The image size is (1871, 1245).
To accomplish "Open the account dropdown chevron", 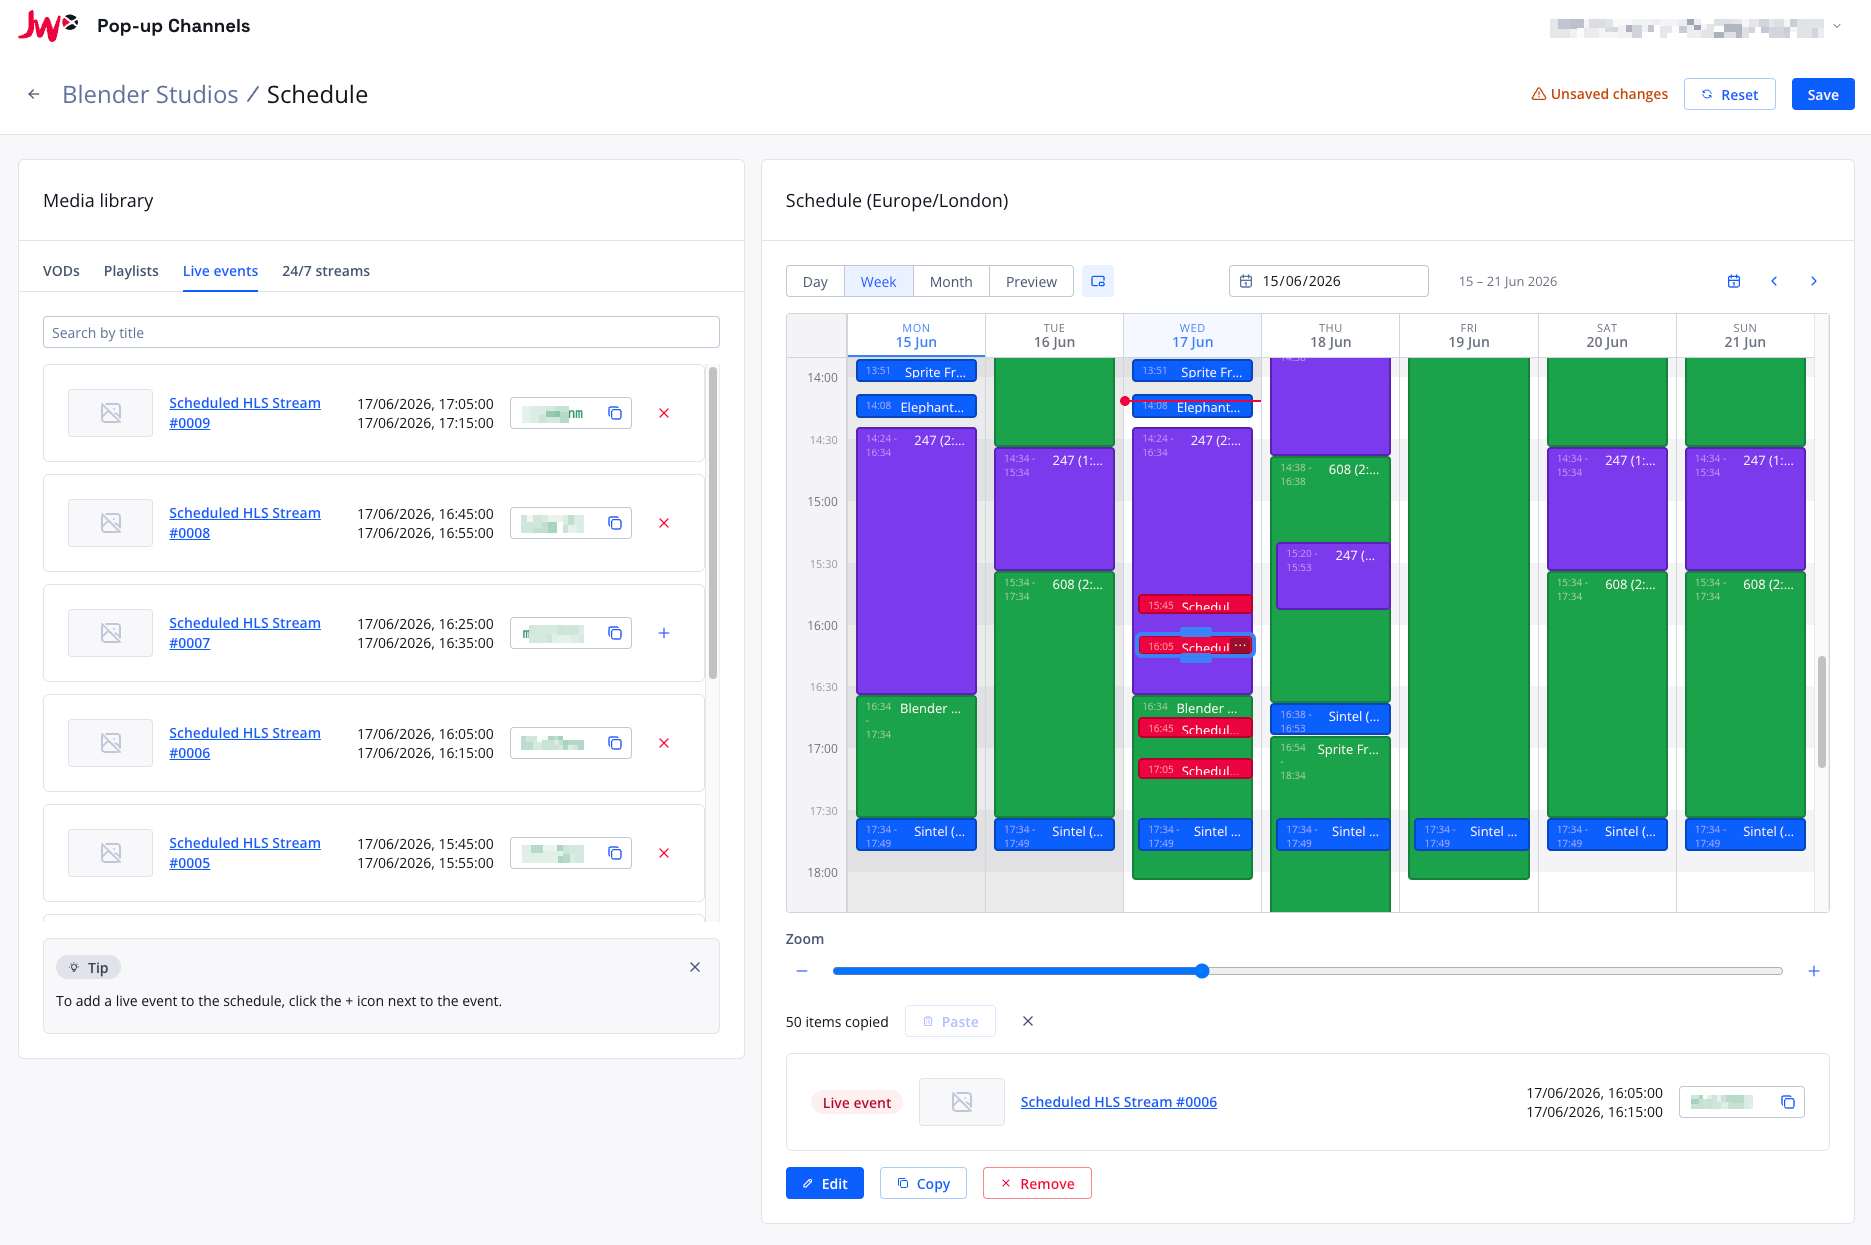I will click(1837, 27).
